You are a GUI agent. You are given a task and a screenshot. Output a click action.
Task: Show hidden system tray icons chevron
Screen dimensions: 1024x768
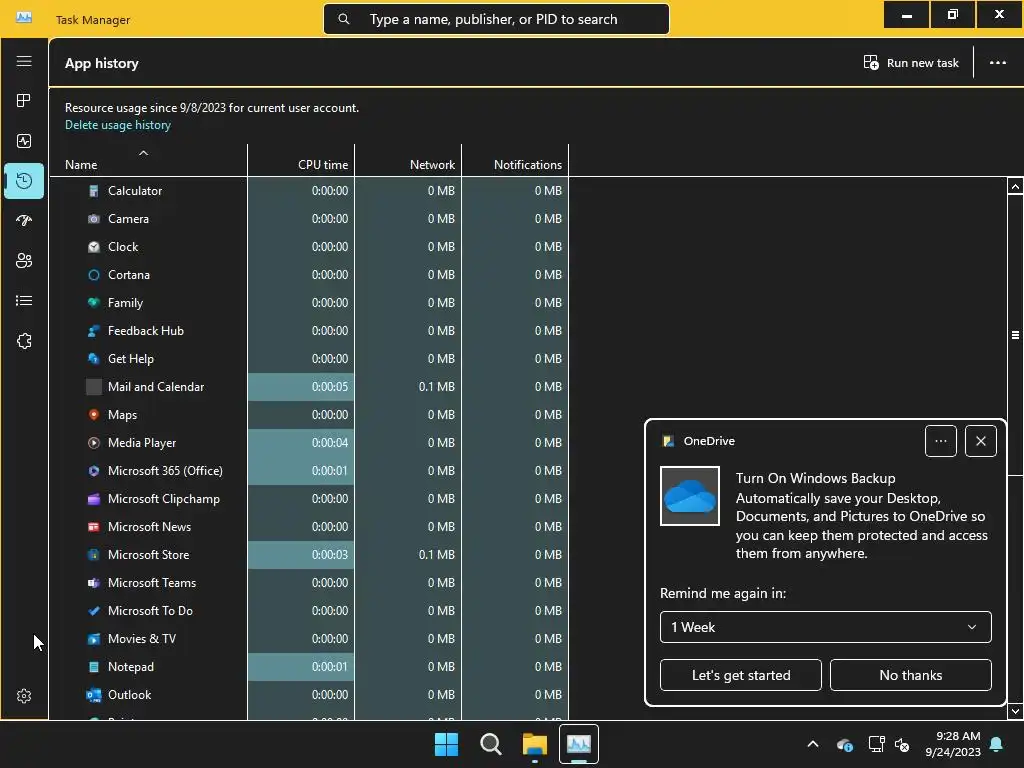(813, 744)
